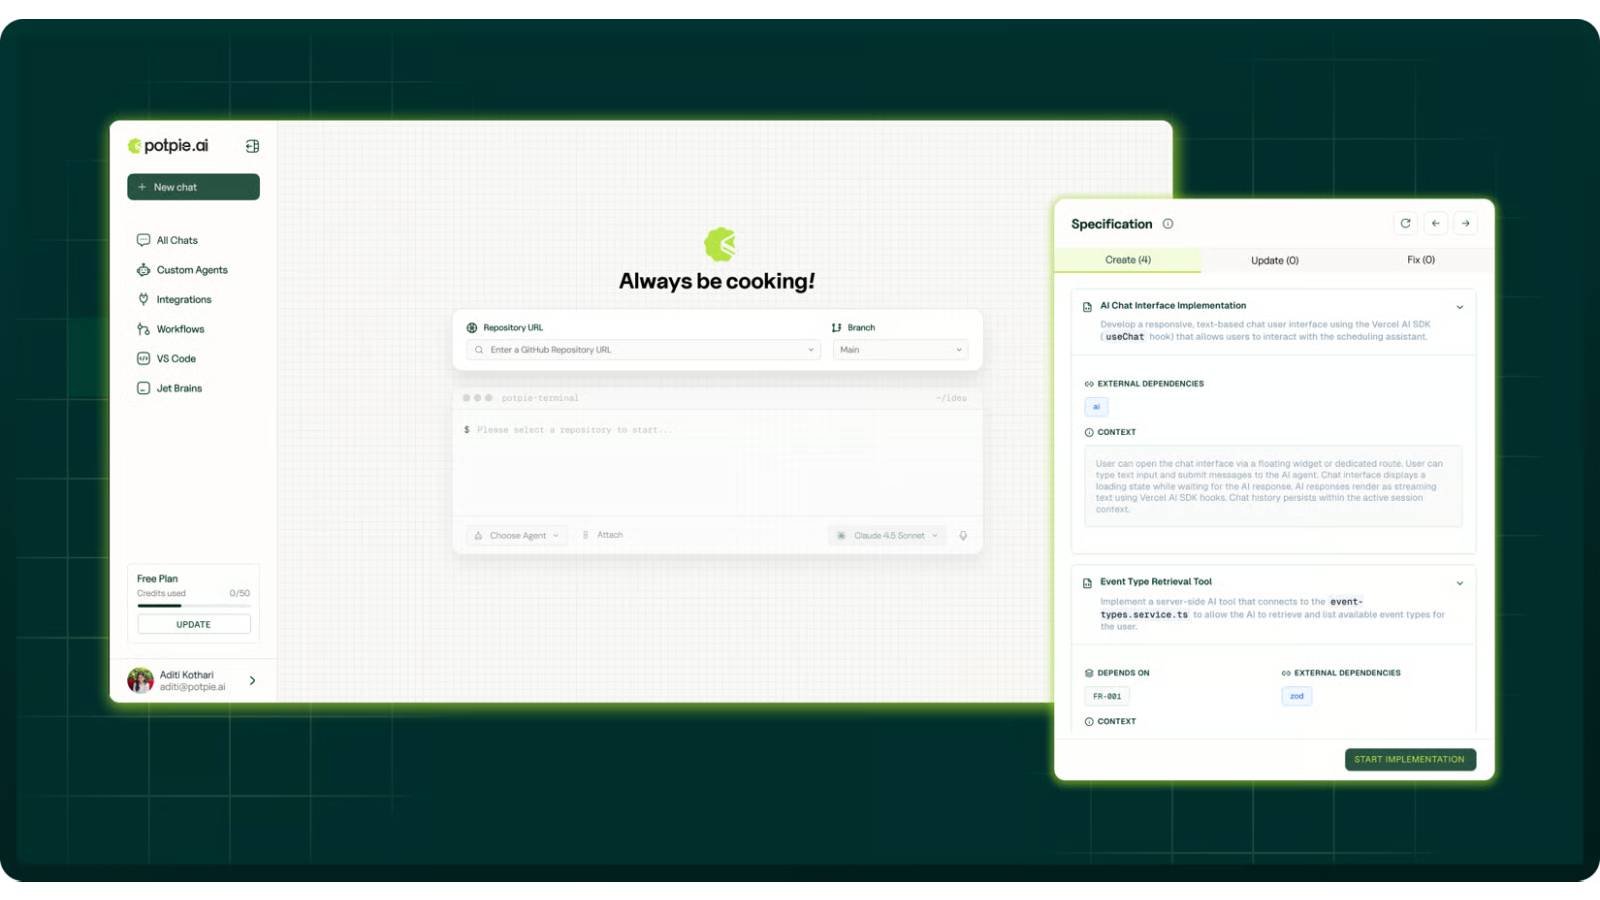Select VS Code in the sidebar
Viewport: 1600px width, 900px height.
[176, 358]
